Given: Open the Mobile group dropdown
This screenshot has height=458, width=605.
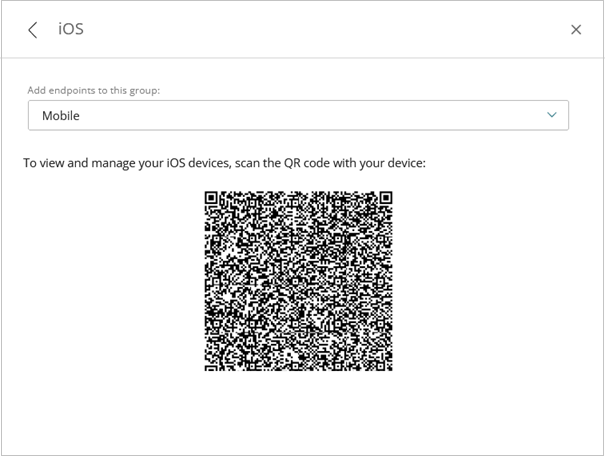Looking at the screenshot, I should coord(298,115).
